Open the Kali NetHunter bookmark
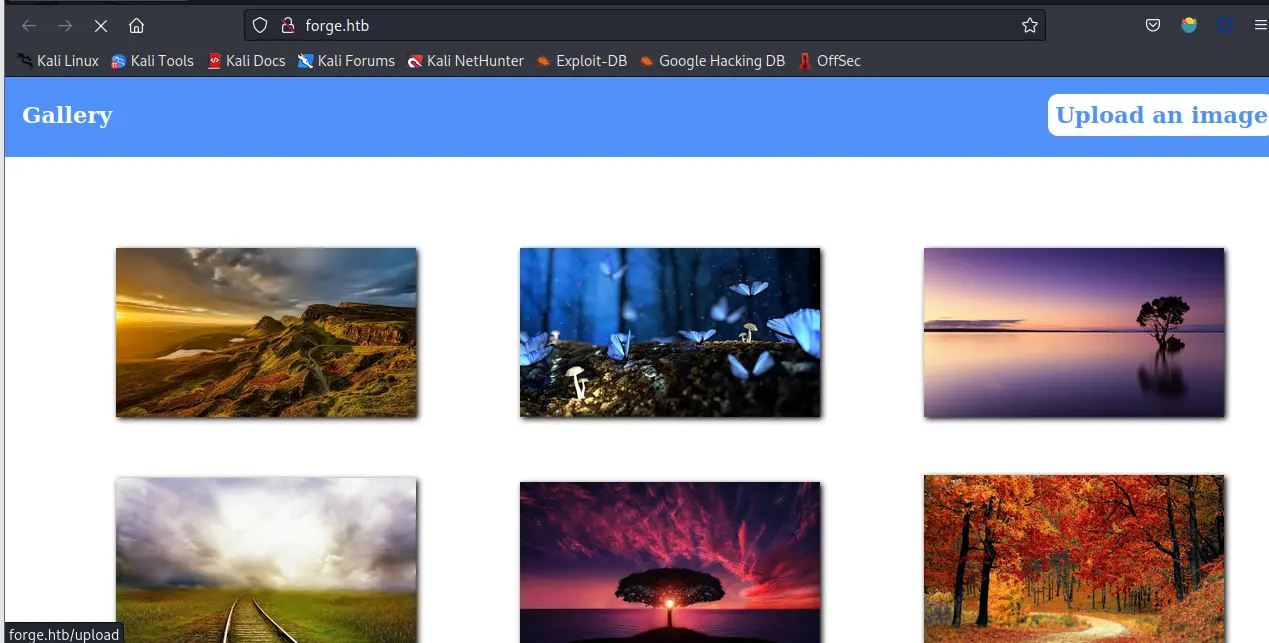This screenshot has height=643, width=1269. click(465, 61)
